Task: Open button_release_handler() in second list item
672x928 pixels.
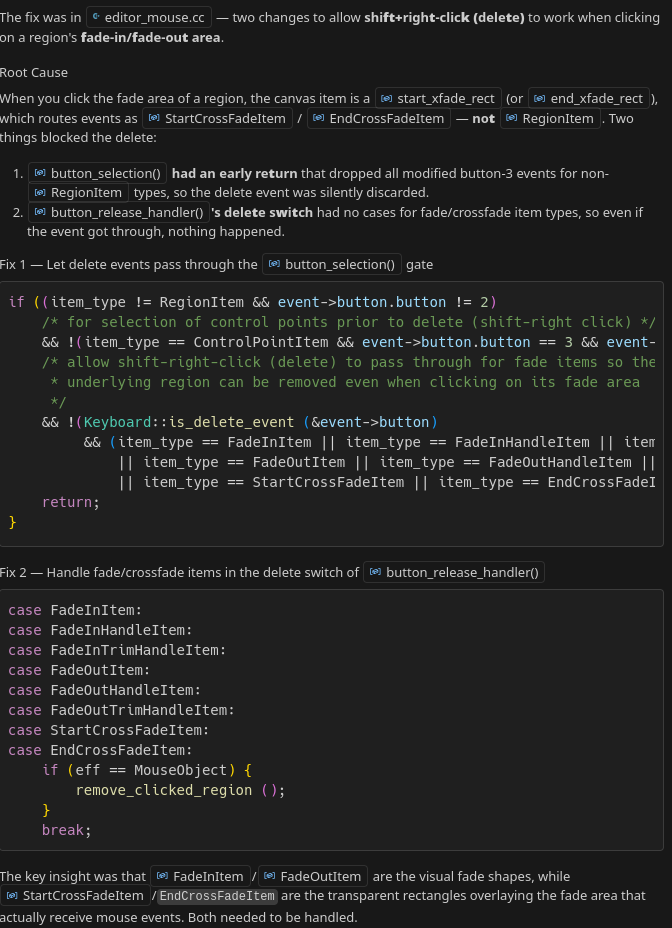Action: 118,212
